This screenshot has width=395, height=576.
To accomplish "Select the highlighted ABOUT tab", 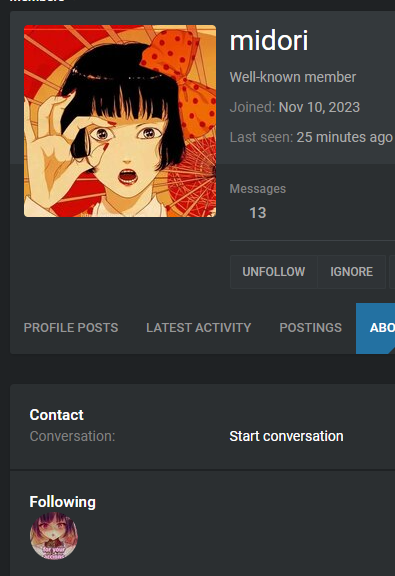I will click(376, 328).
